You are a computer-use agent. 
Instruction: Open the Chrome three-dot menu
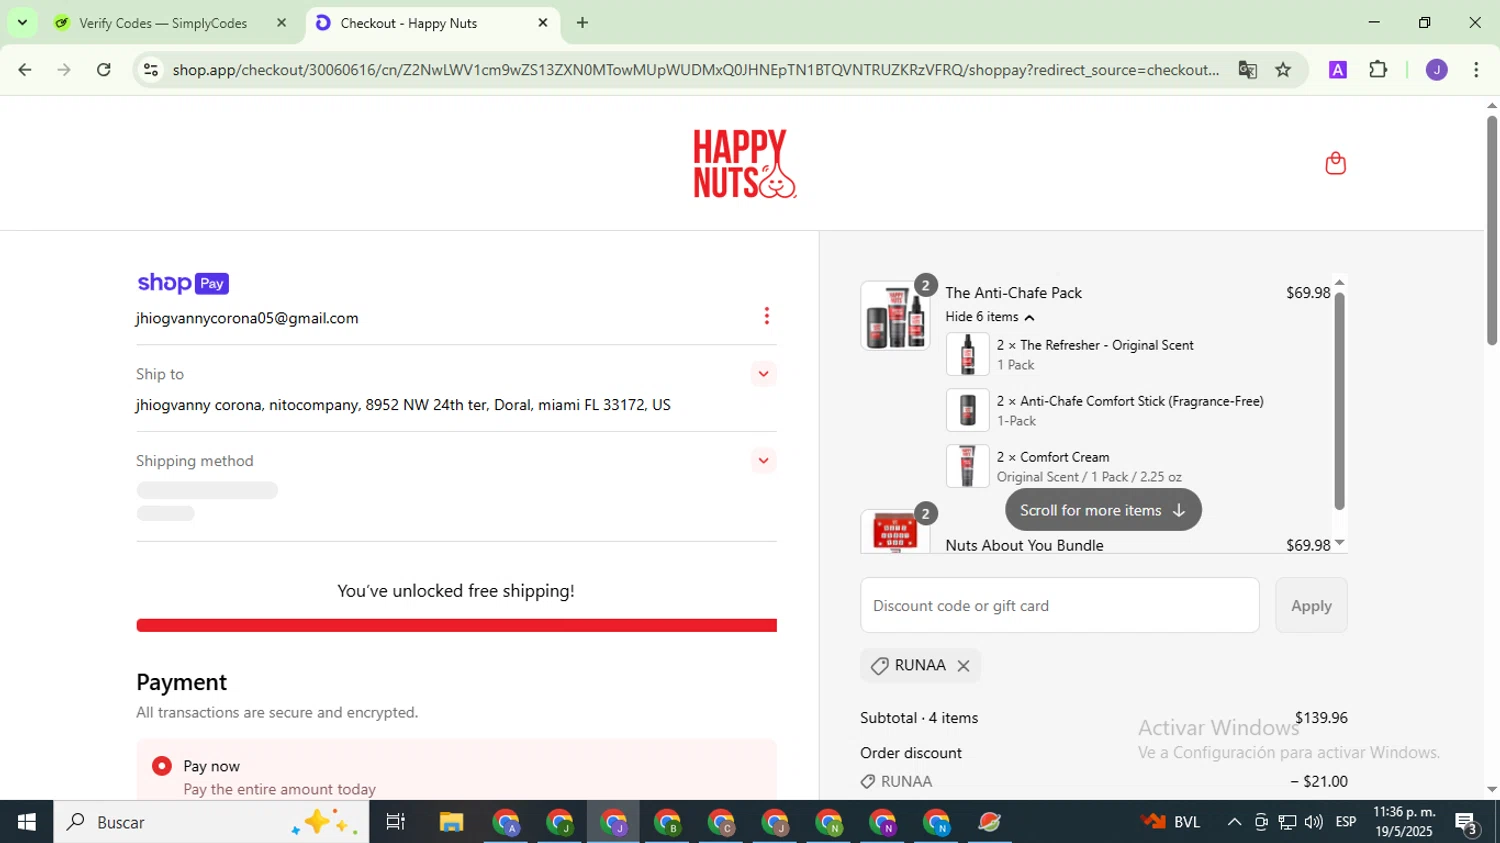(x=1476, y=70)
